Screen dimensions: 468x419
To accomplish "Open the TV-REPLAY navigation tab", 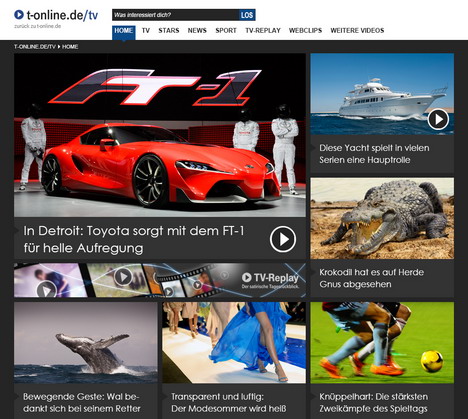I will pyautogui.click(x=263, y=31).
